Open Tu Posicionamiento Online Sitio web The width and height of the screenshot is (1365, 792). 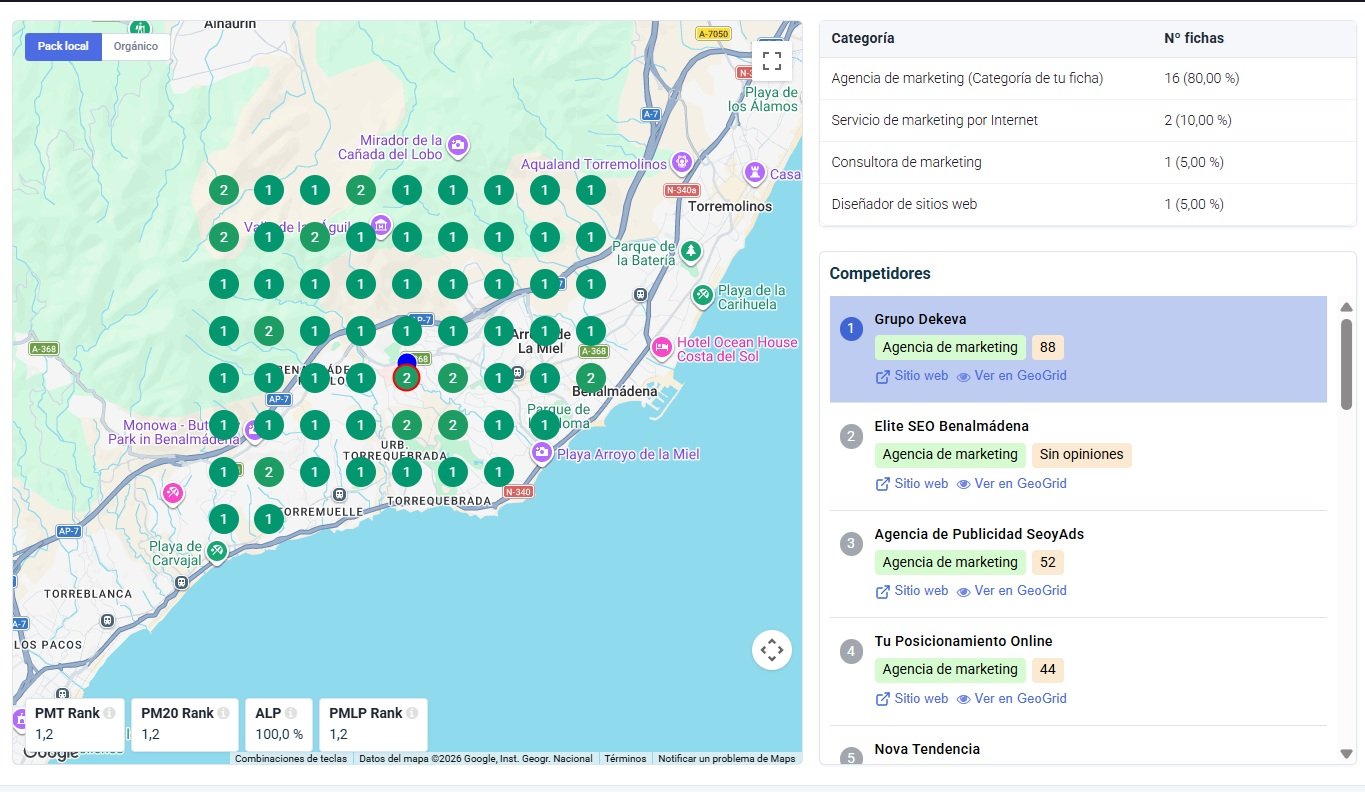click(911, 698)
